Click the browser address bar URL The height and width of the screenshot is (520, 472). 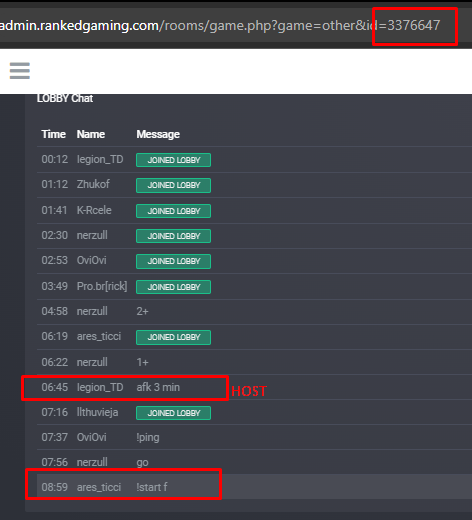pos(220,26)
